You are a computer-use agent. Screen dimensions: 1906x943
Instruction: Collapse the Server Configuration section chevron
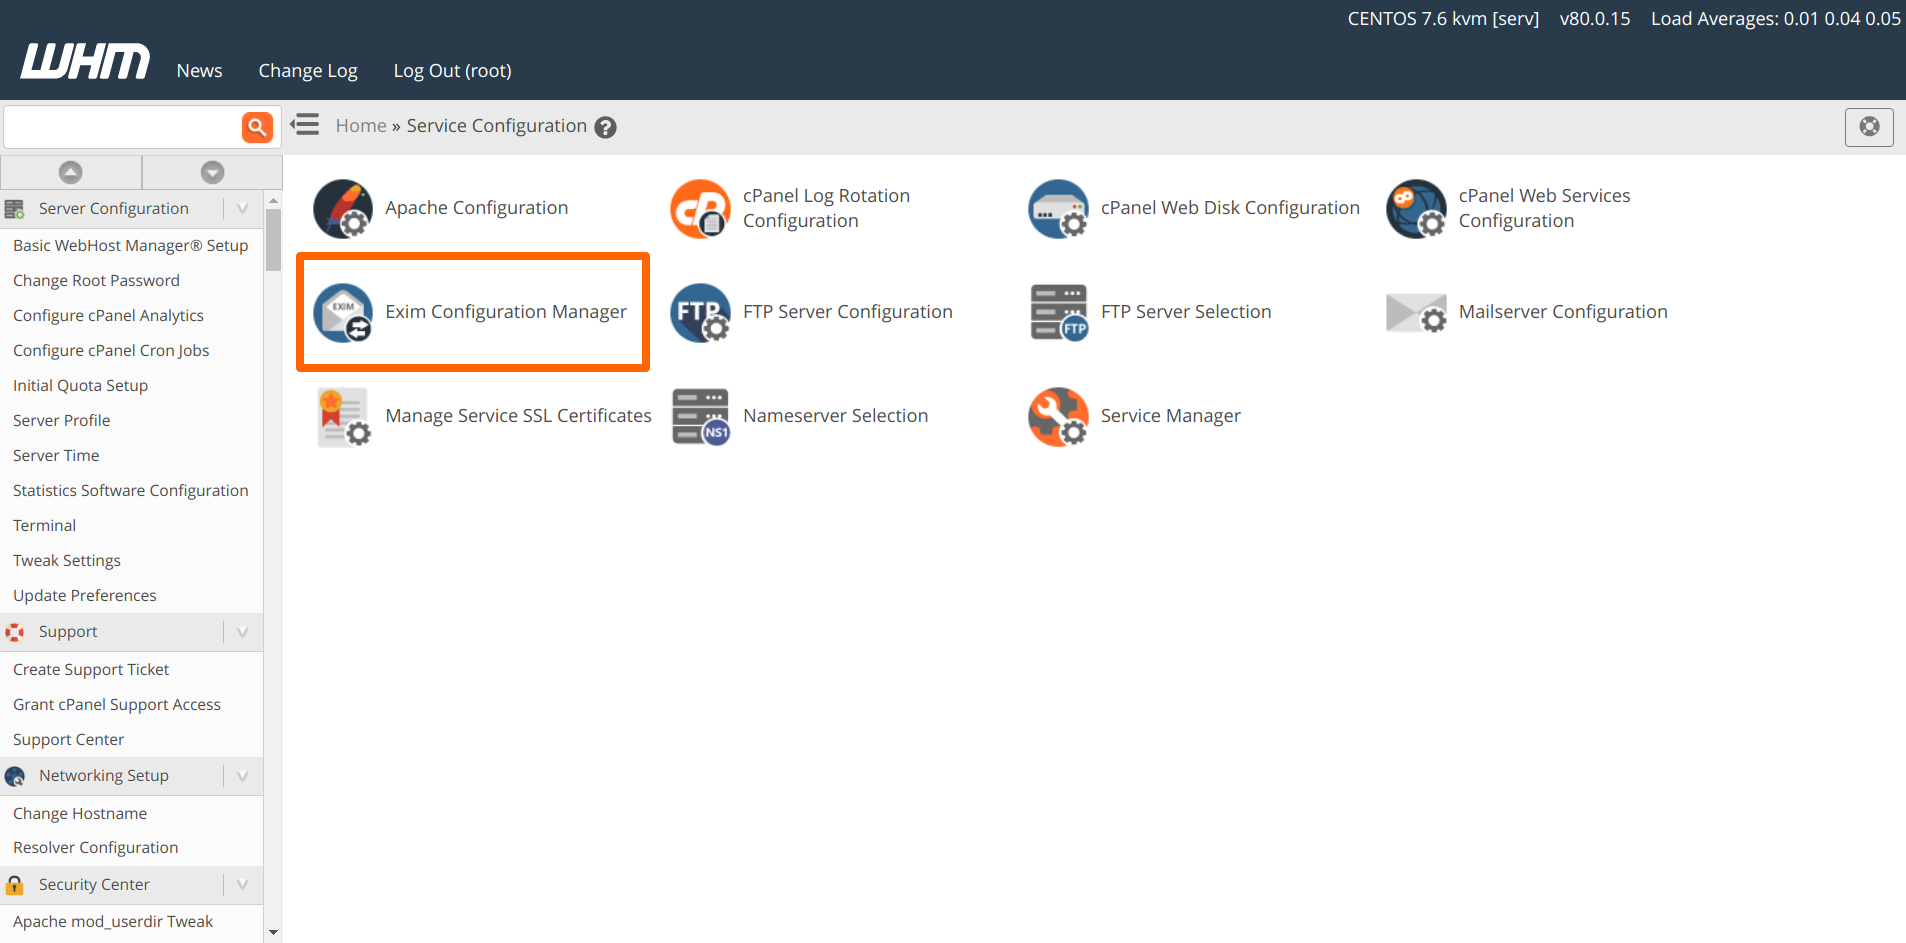[x=242, y=209]
